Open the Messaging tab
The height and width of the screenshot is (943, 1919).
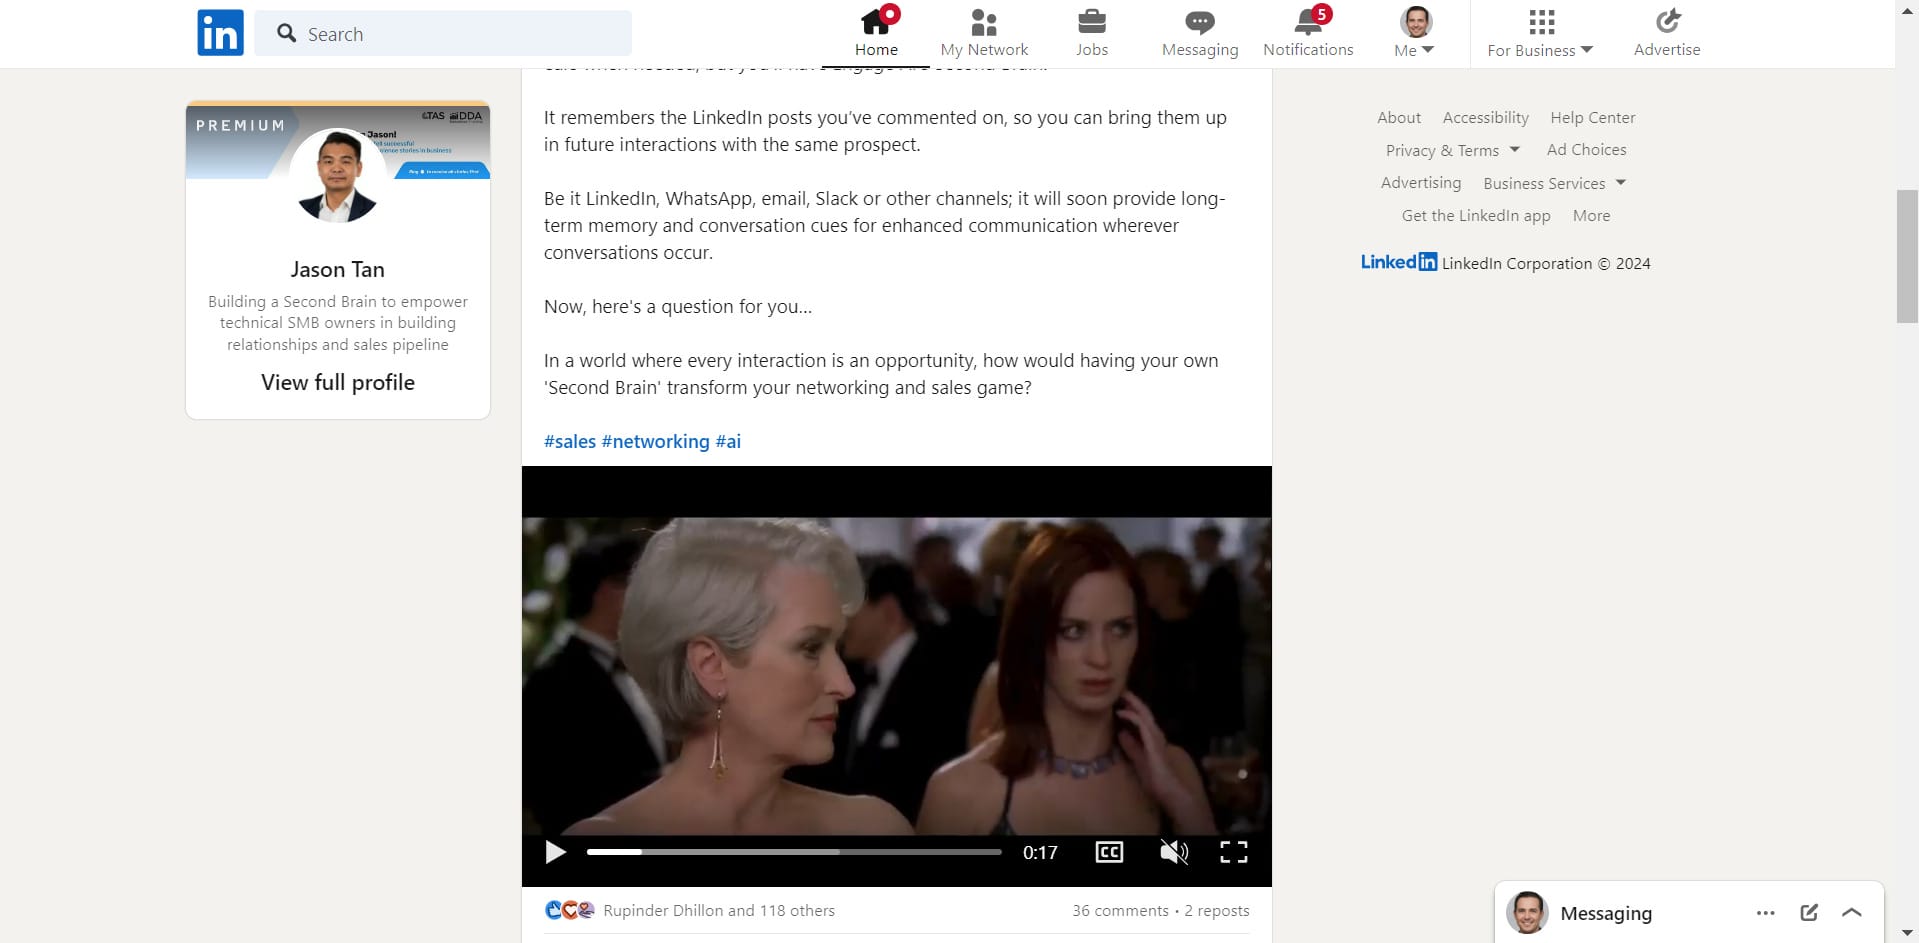[1200, 33]
